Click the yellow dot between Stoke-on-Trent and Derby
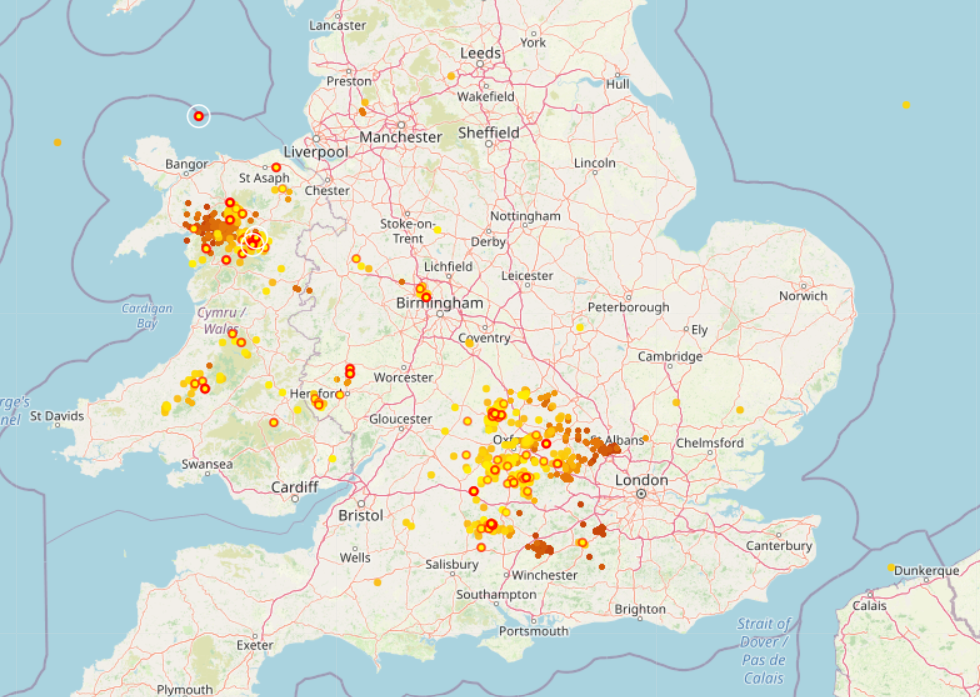The image size is (980, 697). pyautogui.click(x=438, y=230)
